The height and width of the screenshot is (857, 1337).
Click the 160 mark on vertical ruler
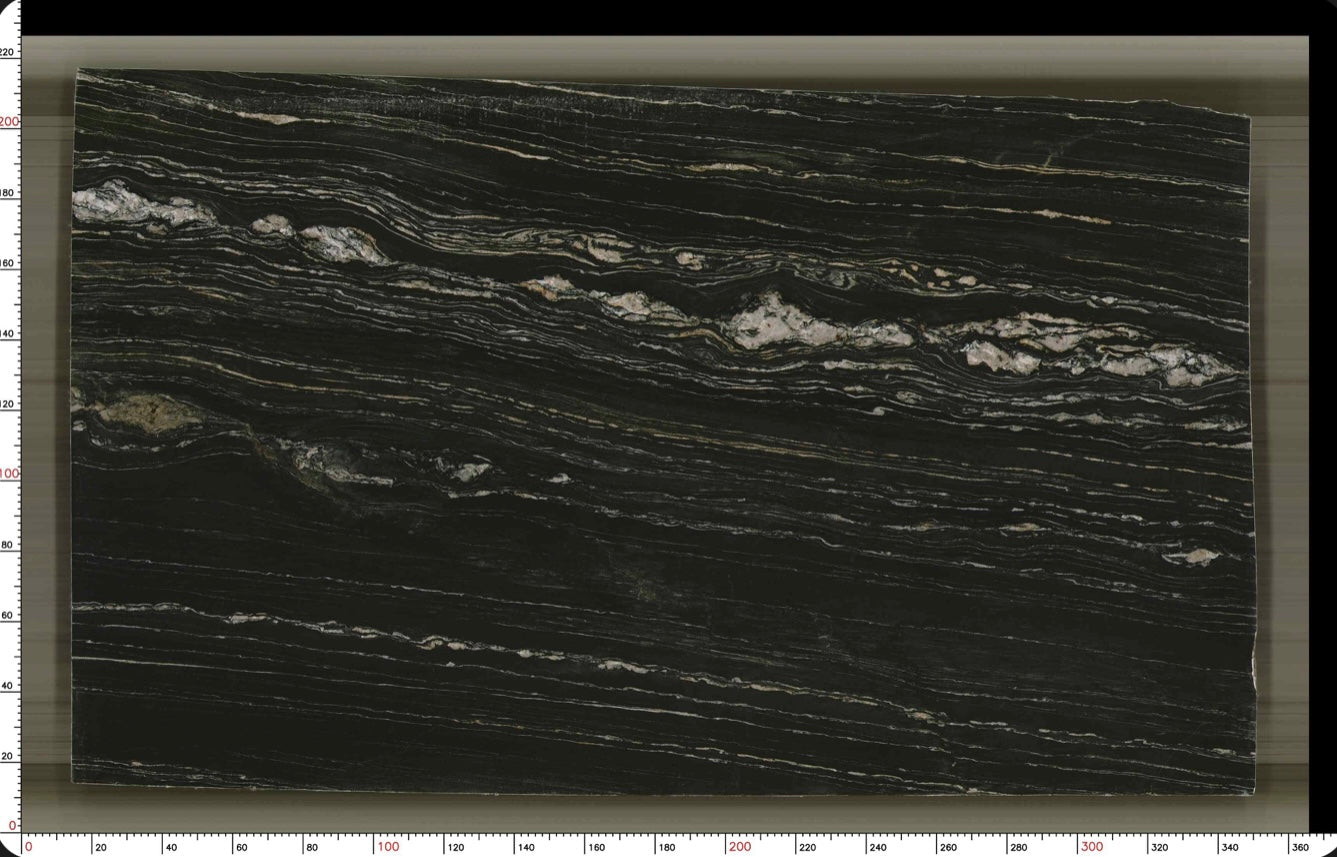coord(8,263)
